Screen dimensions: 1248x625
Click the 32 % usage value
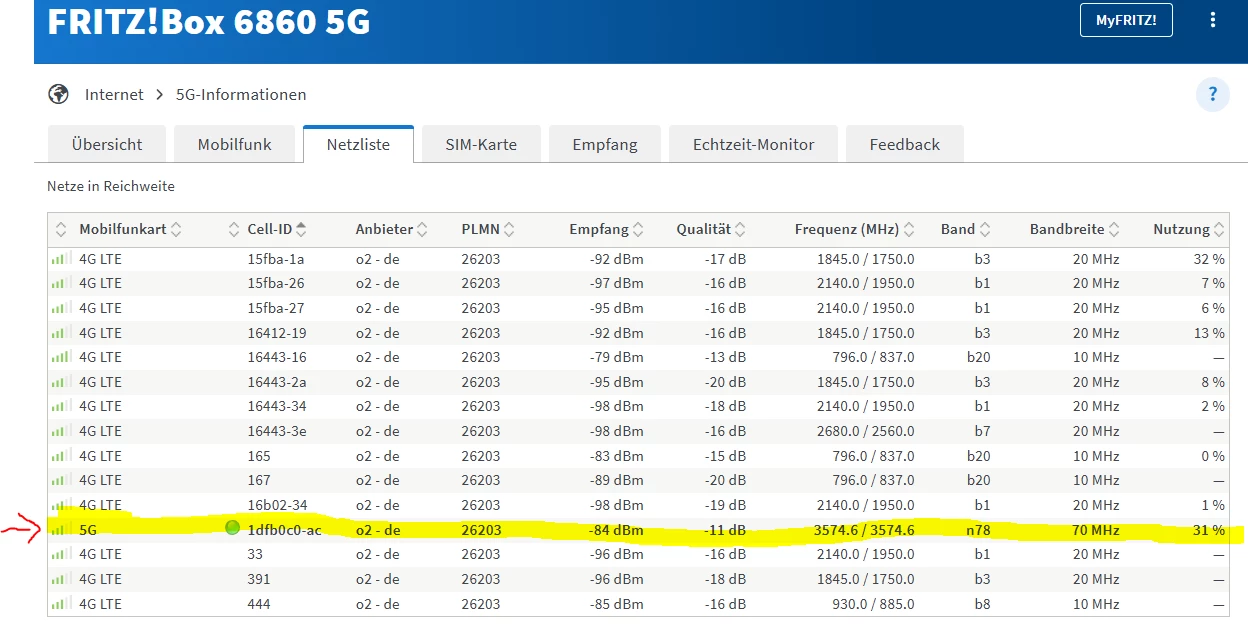pyautogui.click(x=1208, y=259)
